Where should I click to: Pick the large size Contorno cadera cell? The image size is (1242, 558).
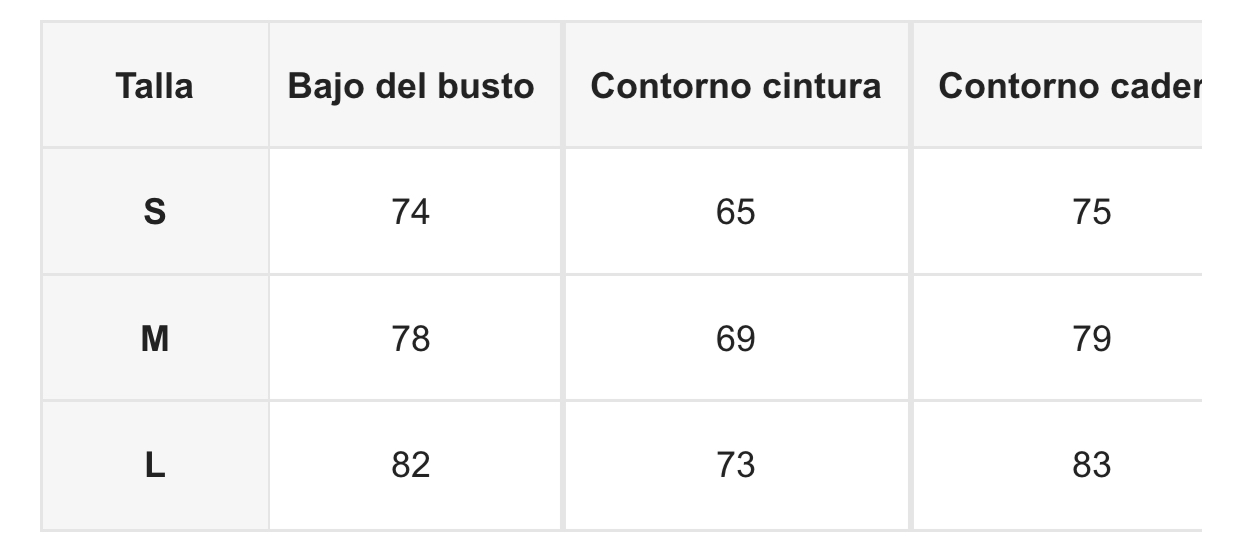1091,466
